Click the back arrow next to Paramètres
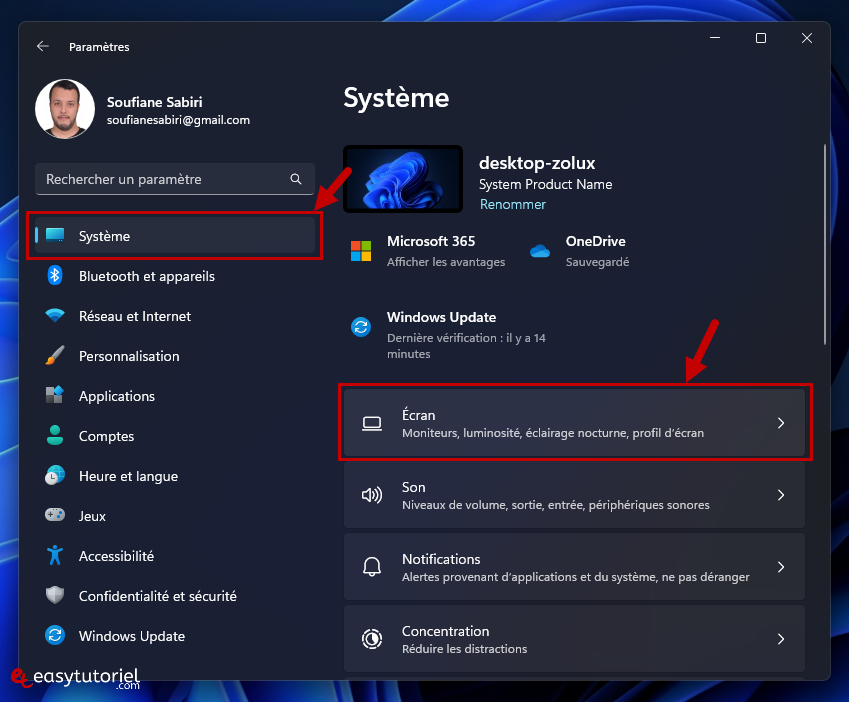The height and width of the screenshot is (702, 849). [43, 47]
